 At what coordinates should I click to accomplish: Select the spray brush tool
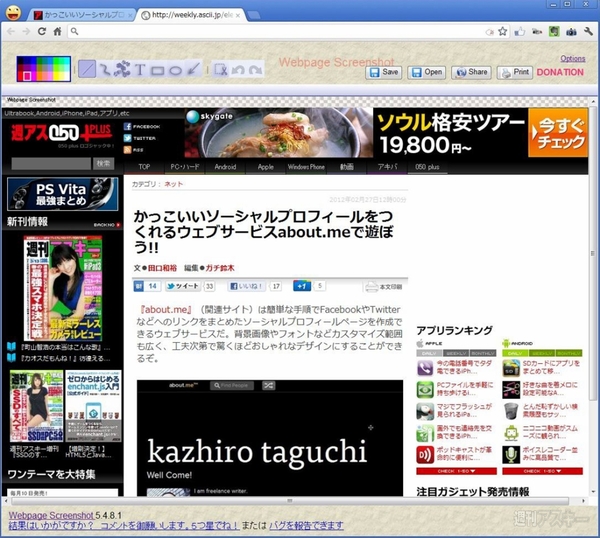point(122,69)
